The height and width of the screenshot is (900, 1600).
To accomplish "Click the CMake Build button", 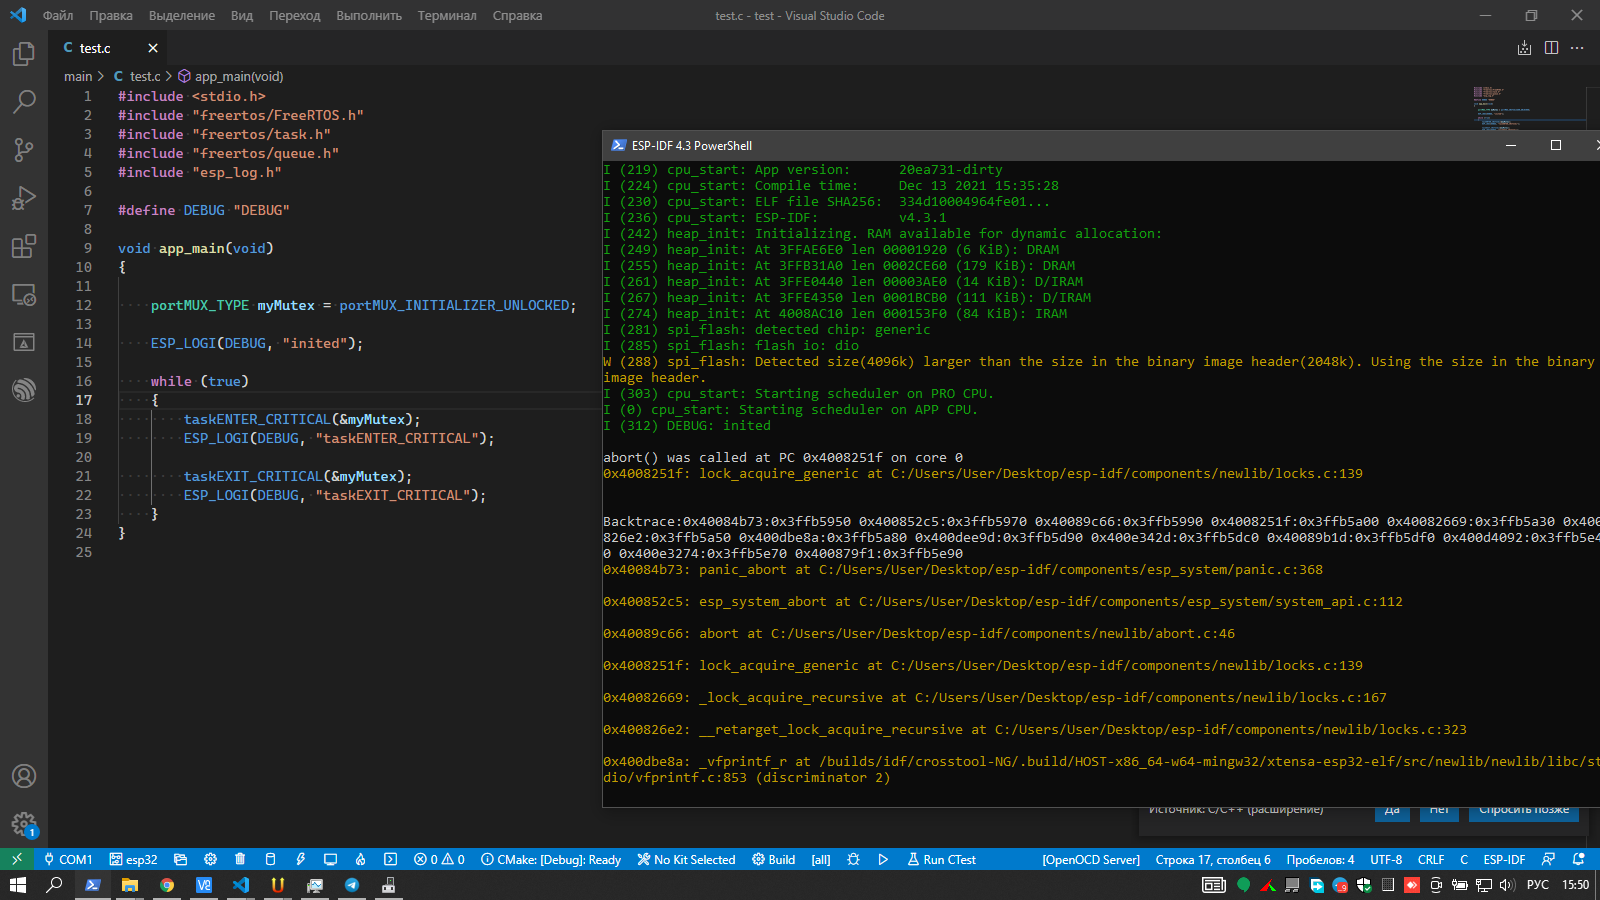I will point(774,859).
